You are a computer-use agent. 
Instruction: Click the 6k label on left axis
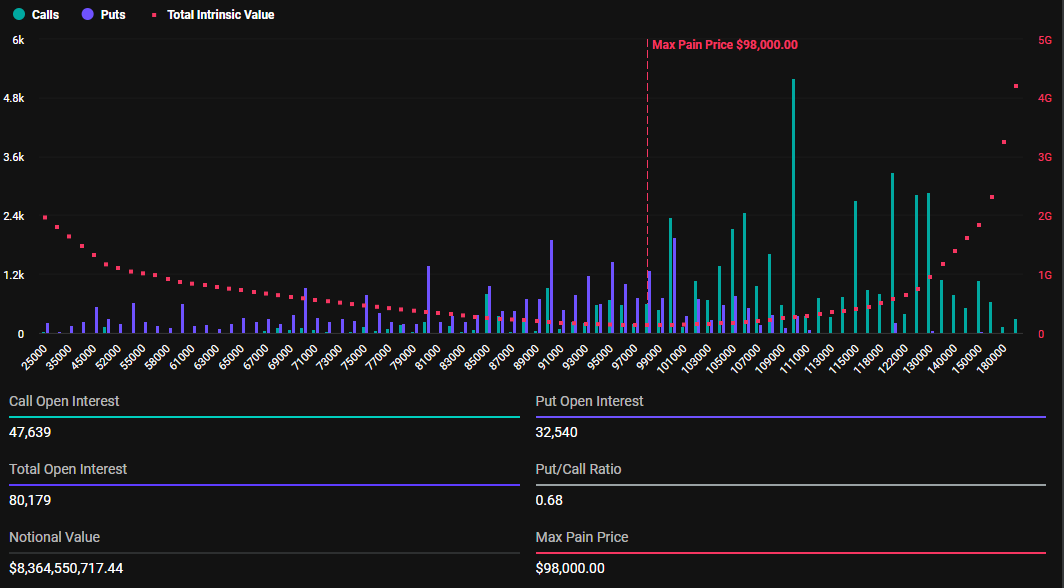click(18, 40)
